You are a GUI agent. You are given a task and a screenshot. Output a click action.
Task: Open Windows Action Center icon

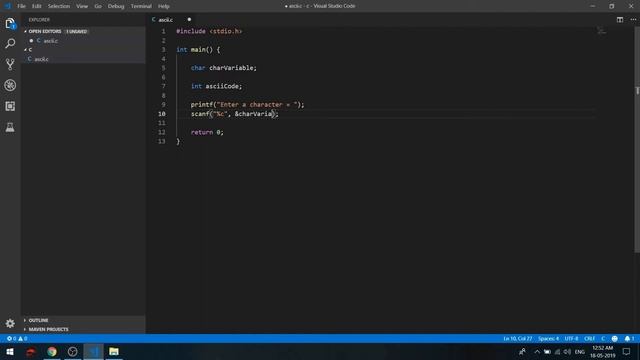[626, 351]
